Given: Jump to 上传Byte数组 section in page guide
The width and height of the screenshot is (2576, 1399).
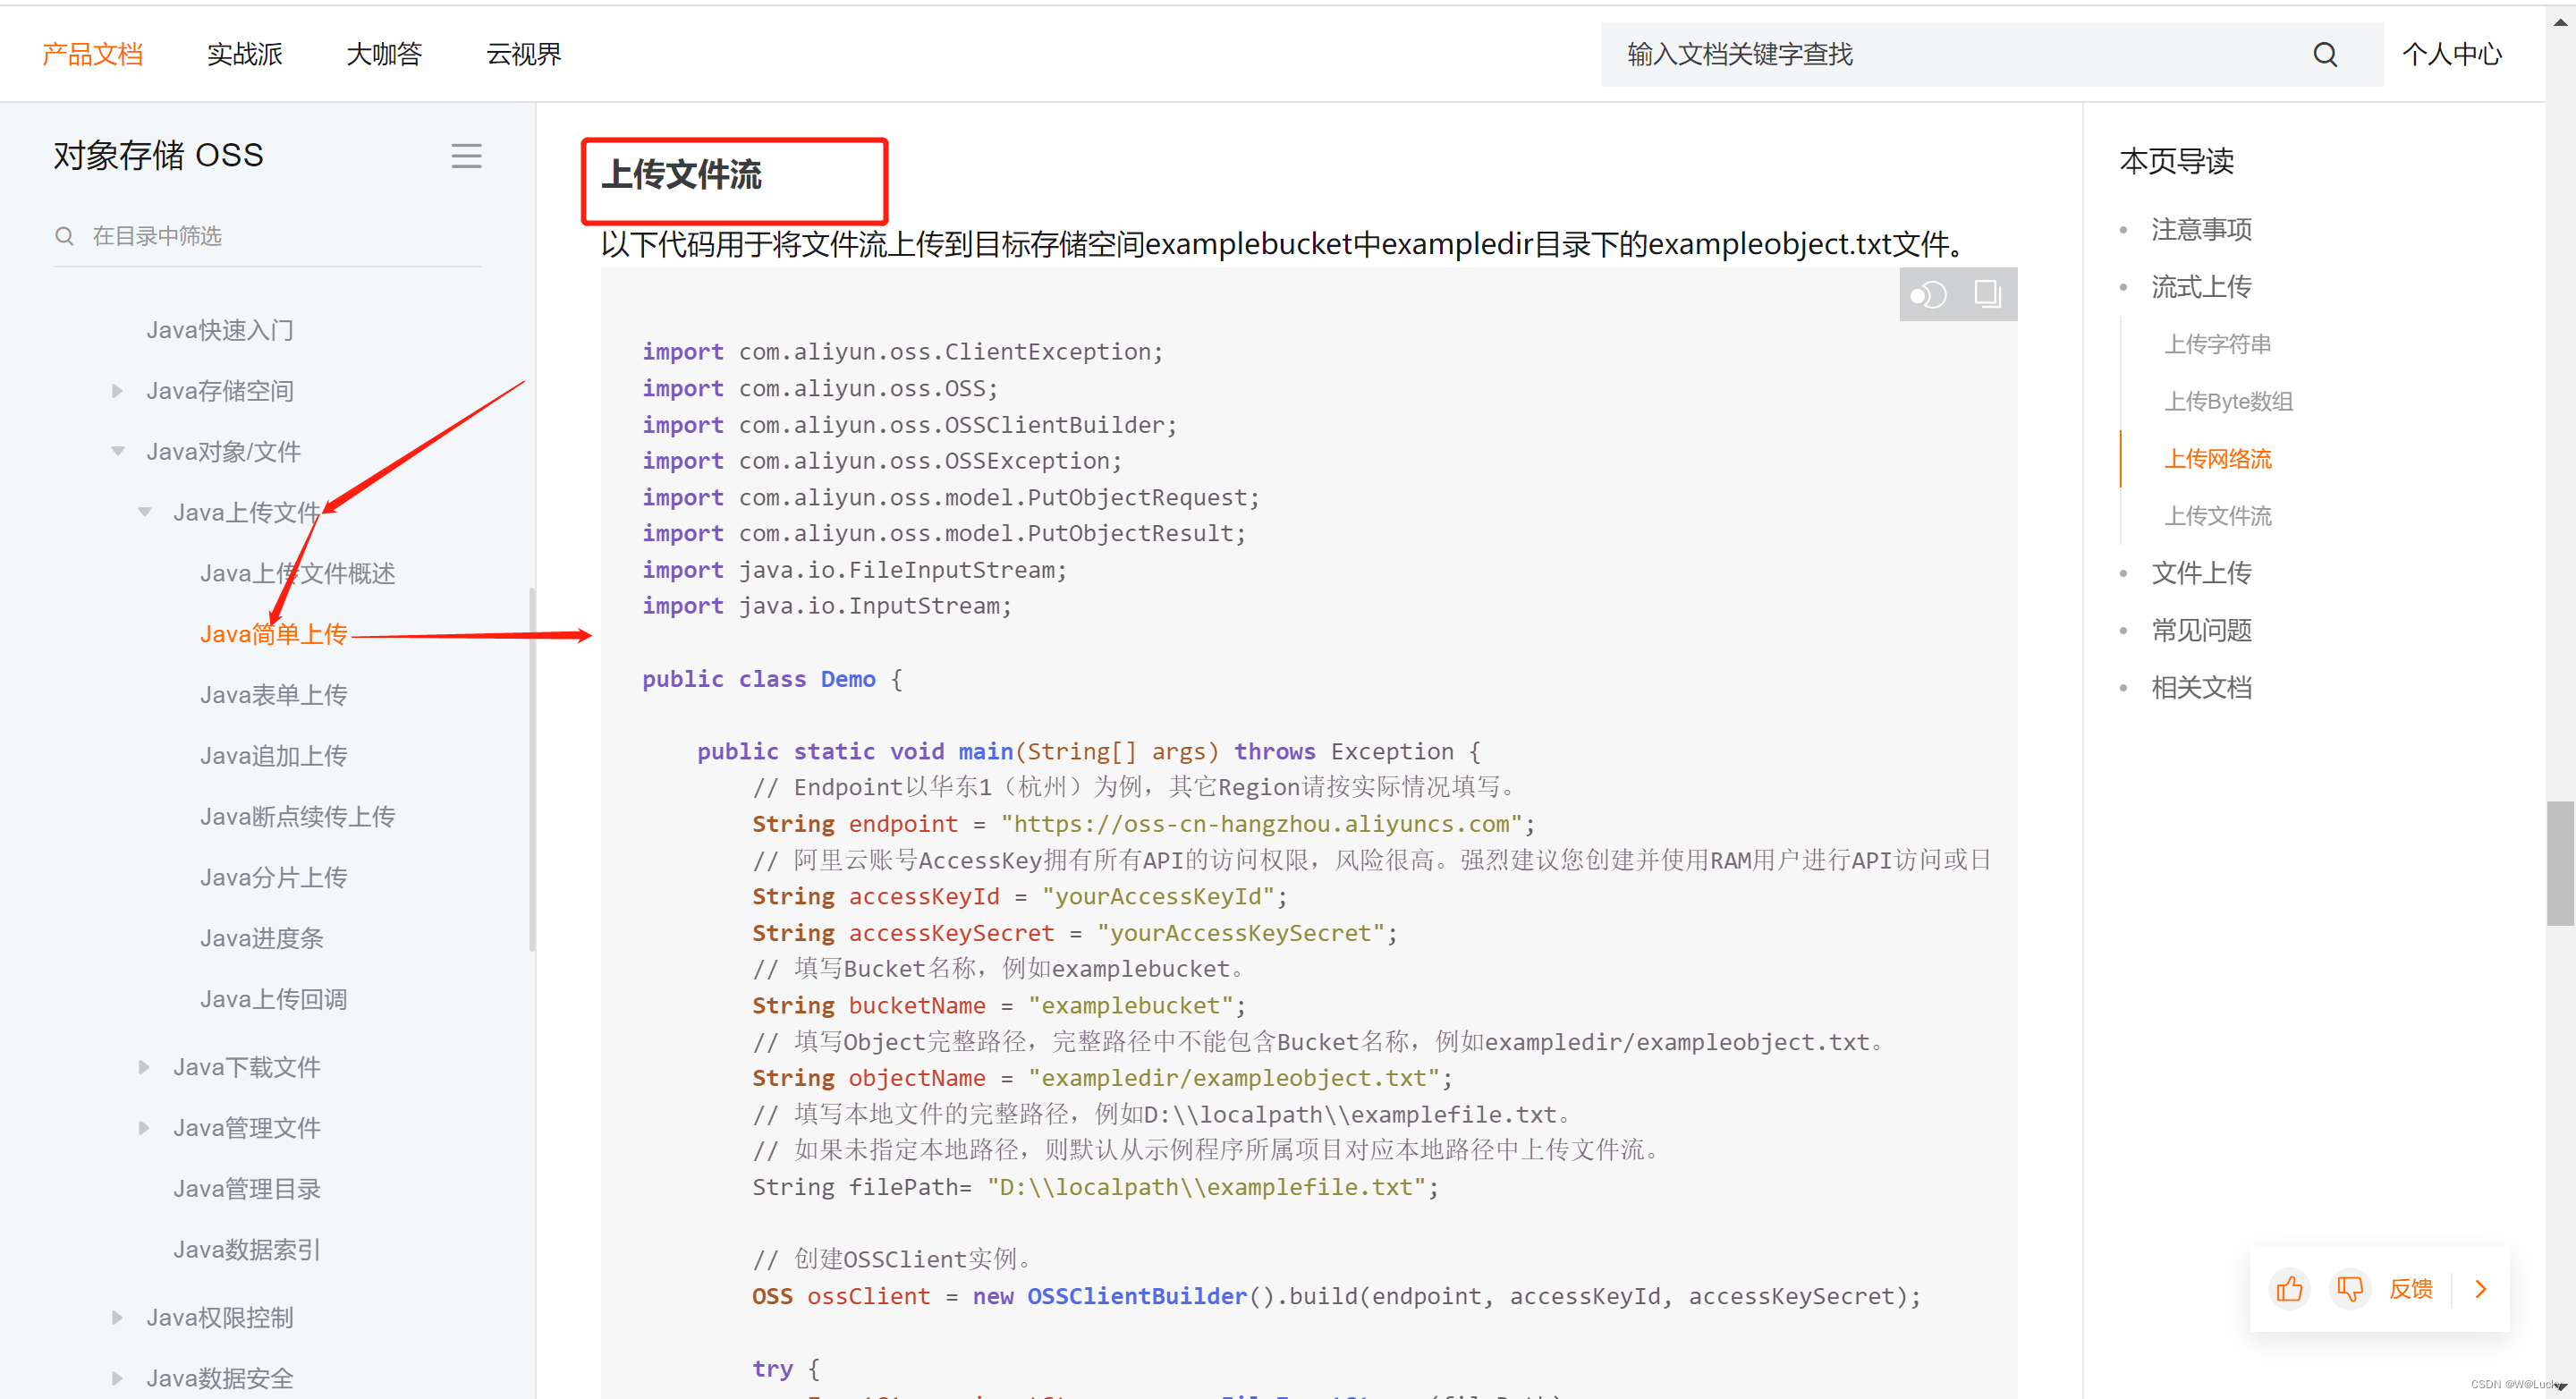Looking at the screenshot, I should 2227,401.
